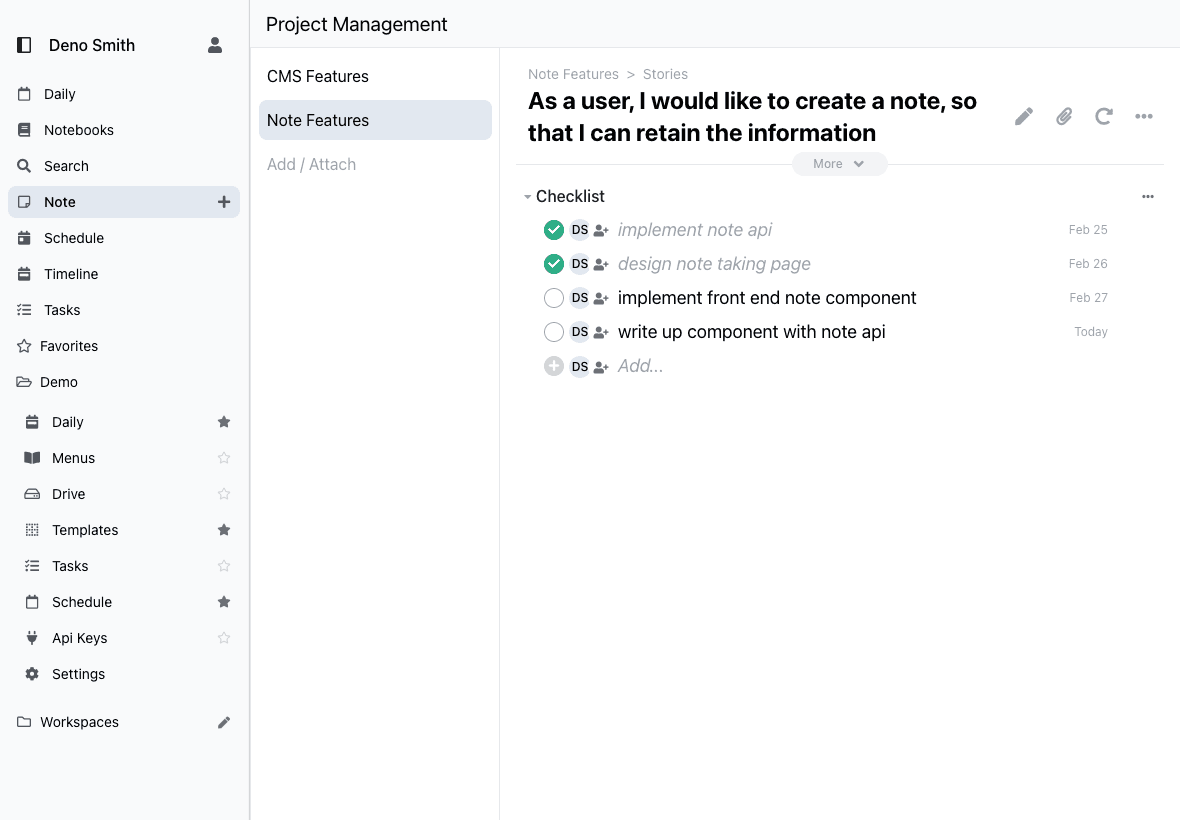Unfavorite Daily under Demo via star
The height and width of the screenshot is (820, 1180).
pyautogui.click(x=224, y=421)
